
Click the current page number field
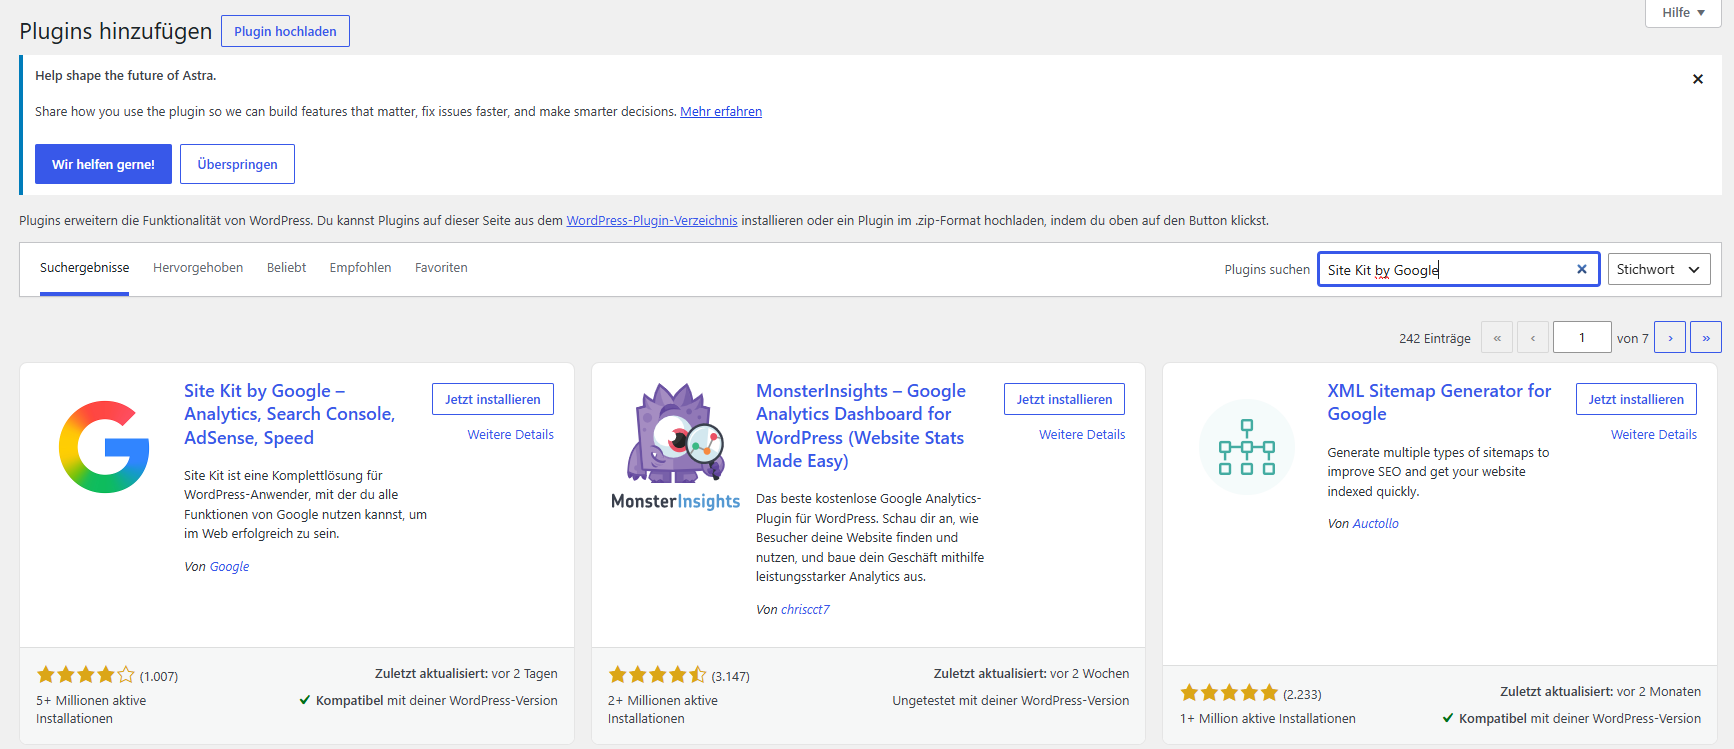click(x=1582, y=337)
